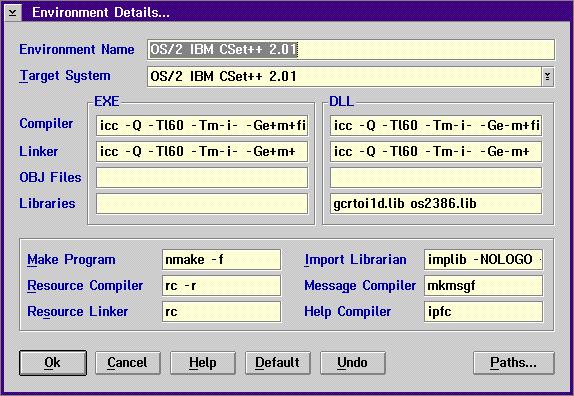Click the Help Compiler label

click(x=347, y=311)
